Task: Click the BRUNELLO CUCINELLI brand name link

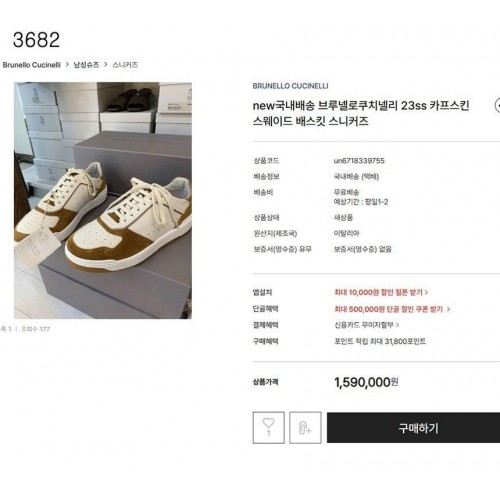Action: coord(290,86)
